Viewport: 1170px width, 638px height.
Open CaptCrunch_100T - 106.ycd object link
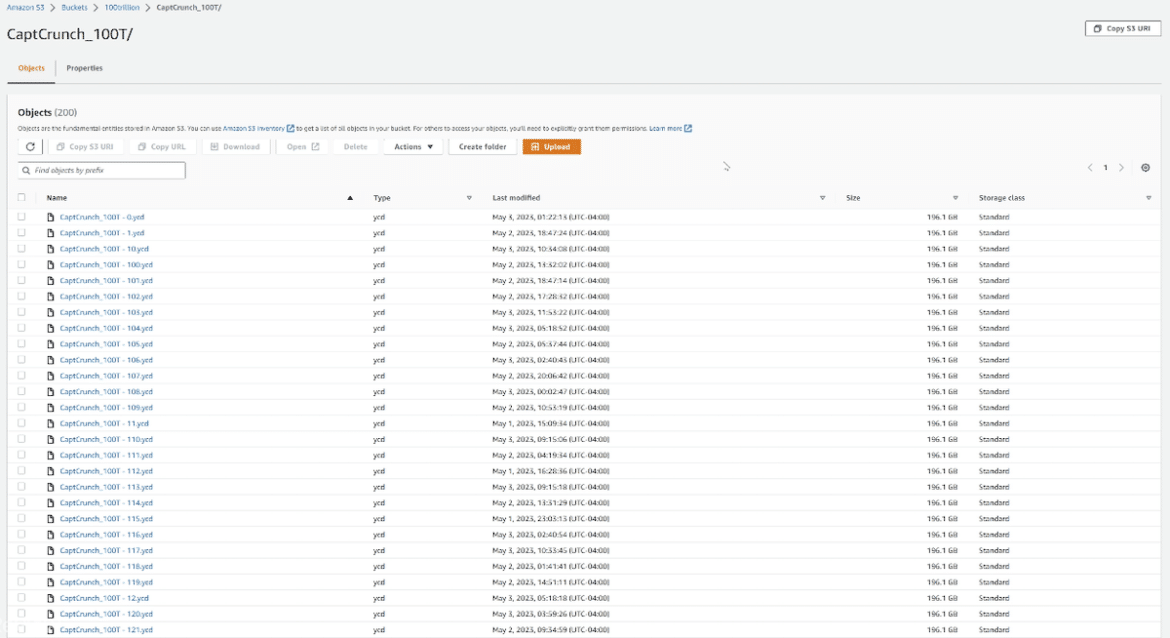point(106,360)
